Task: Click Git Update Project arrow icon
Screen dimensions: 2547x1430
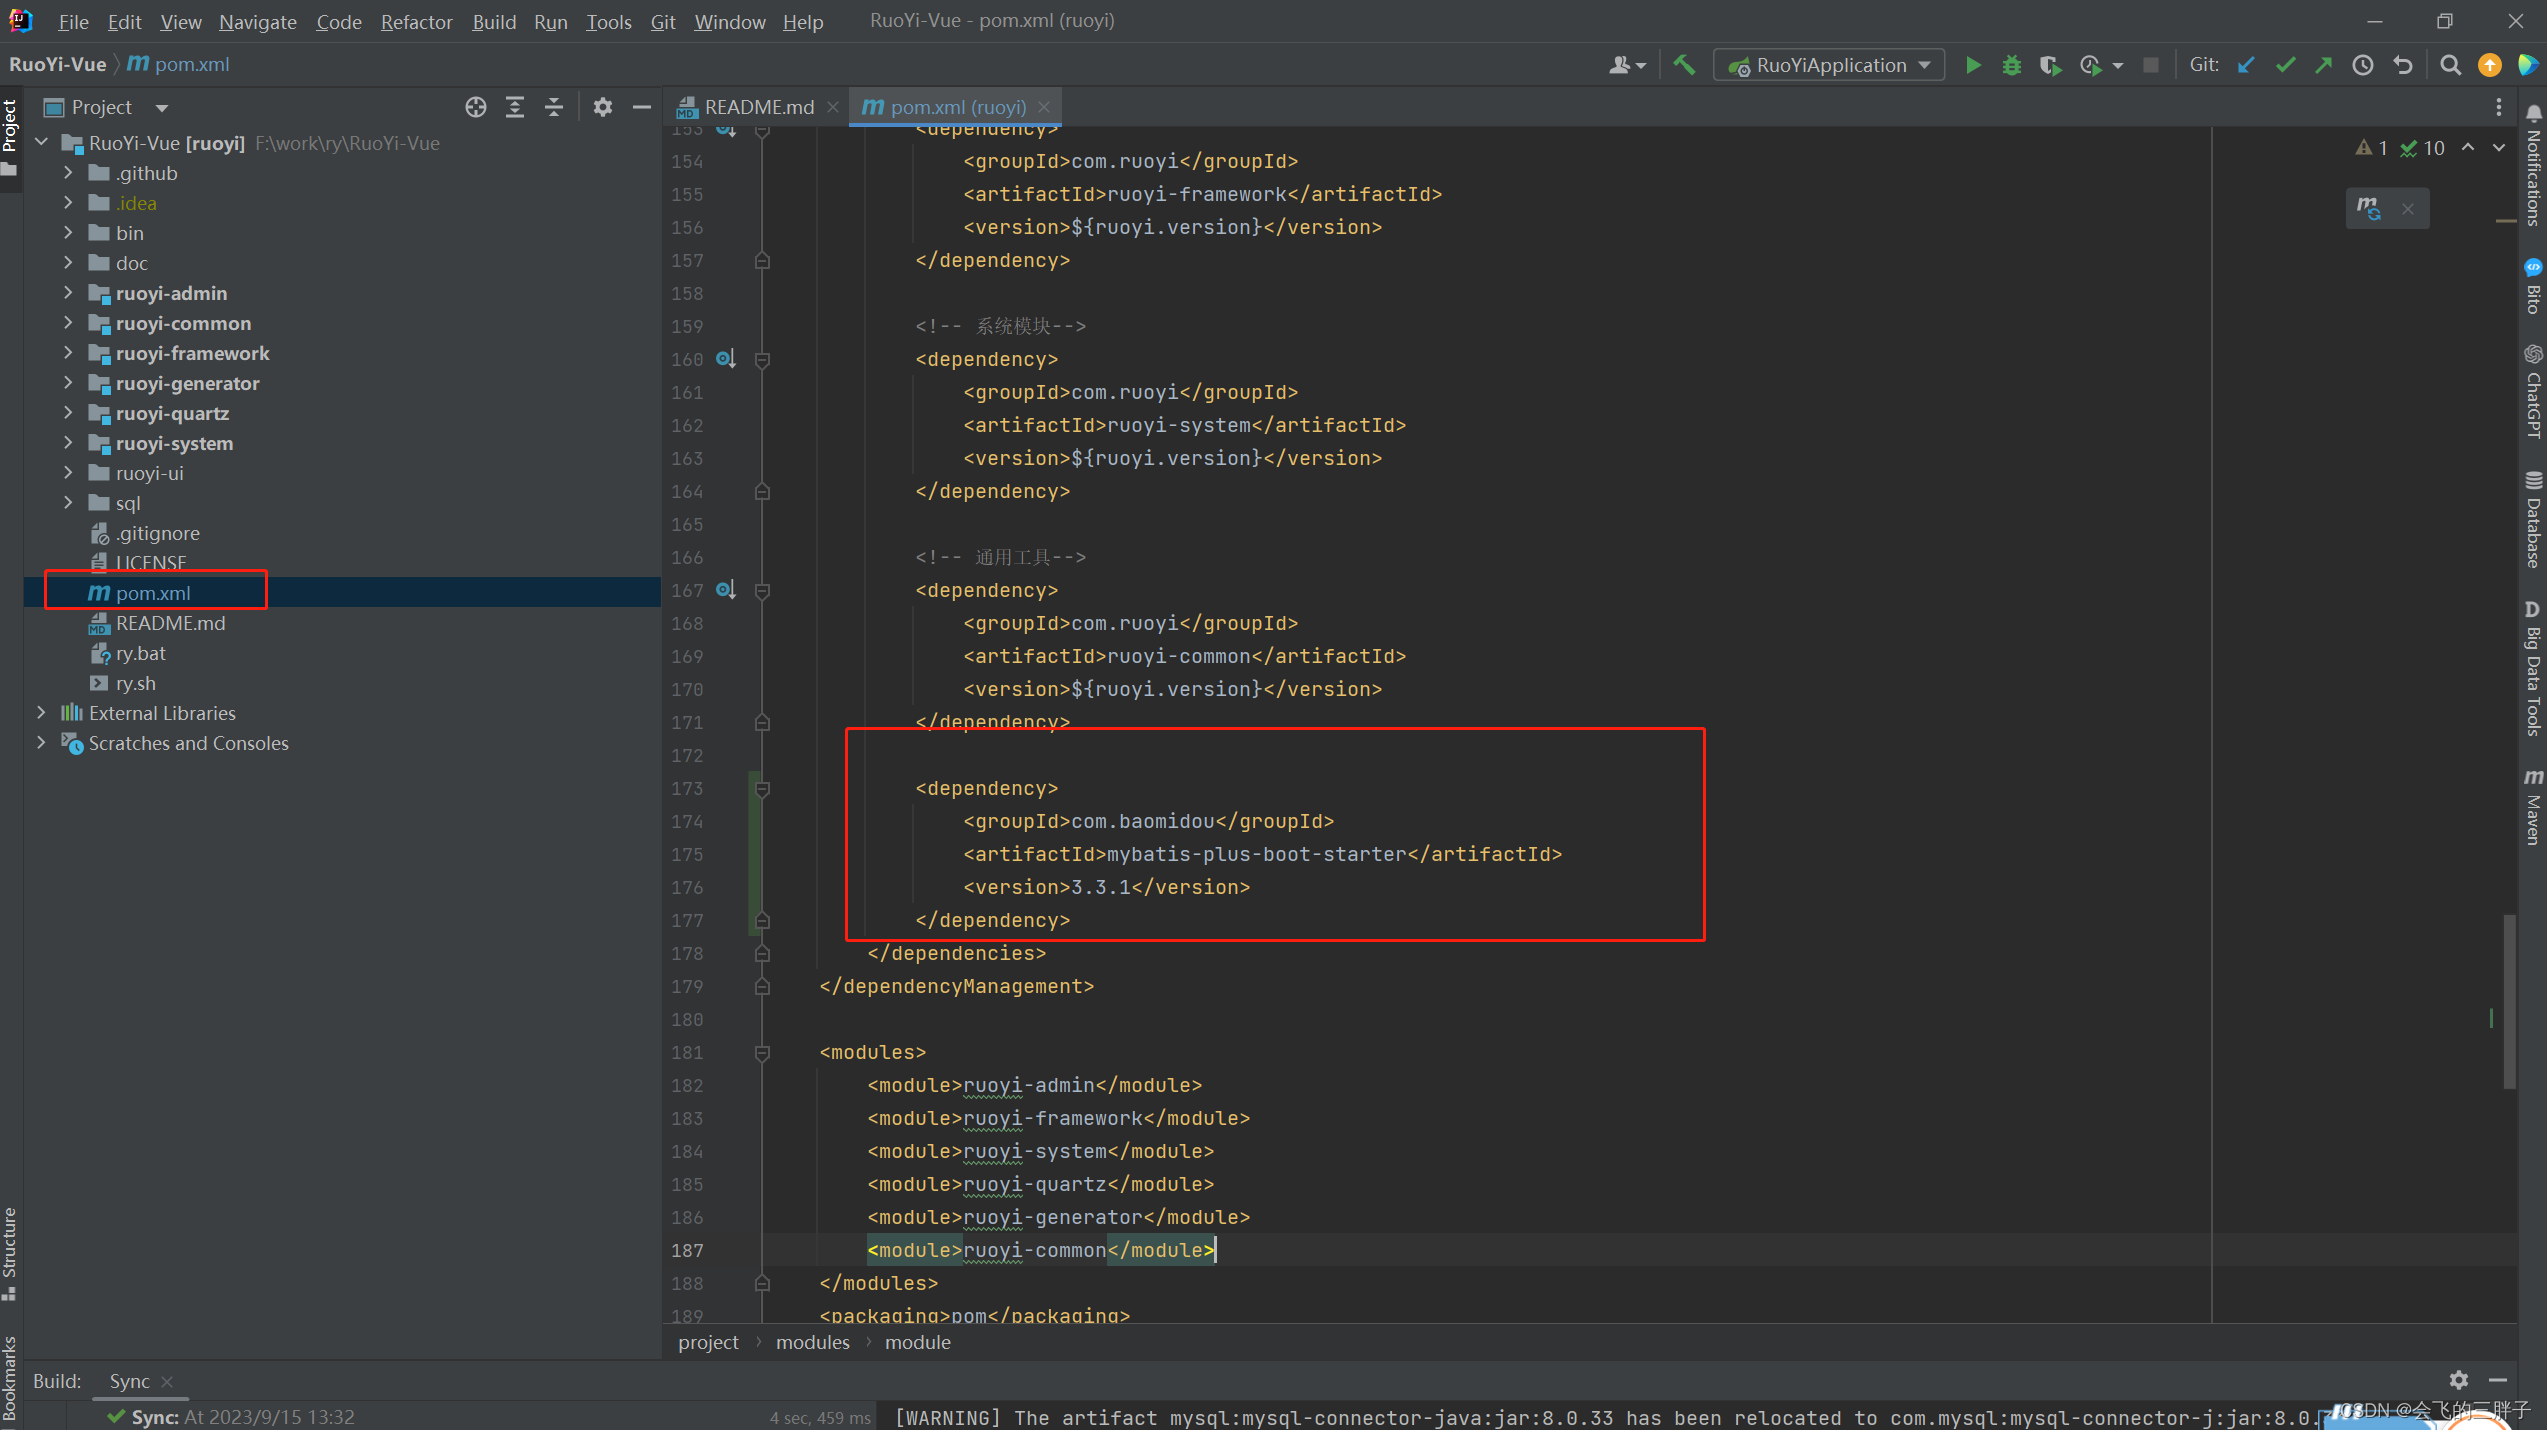Action: click(2246, 65)
